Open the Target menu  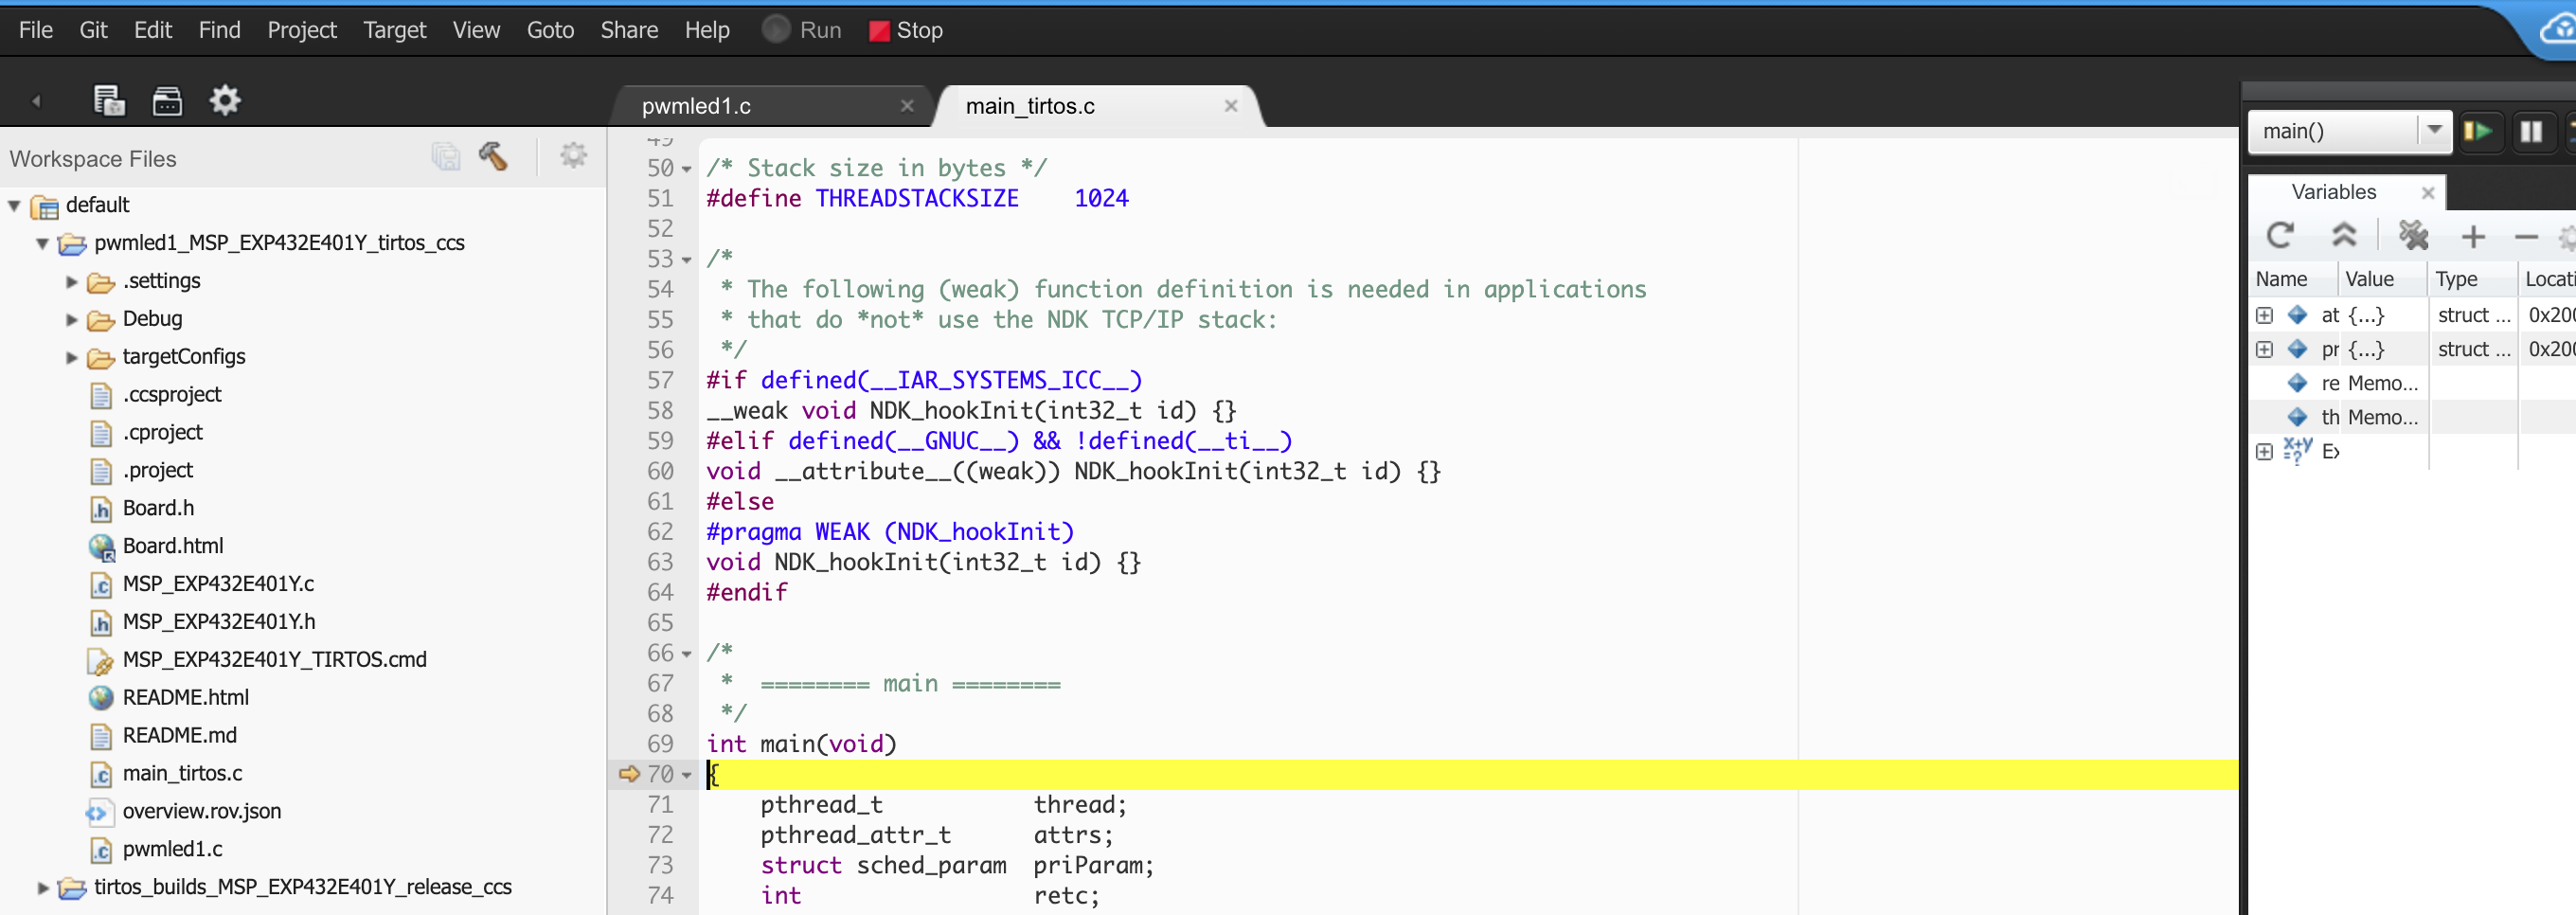click(x=394, y=30)
